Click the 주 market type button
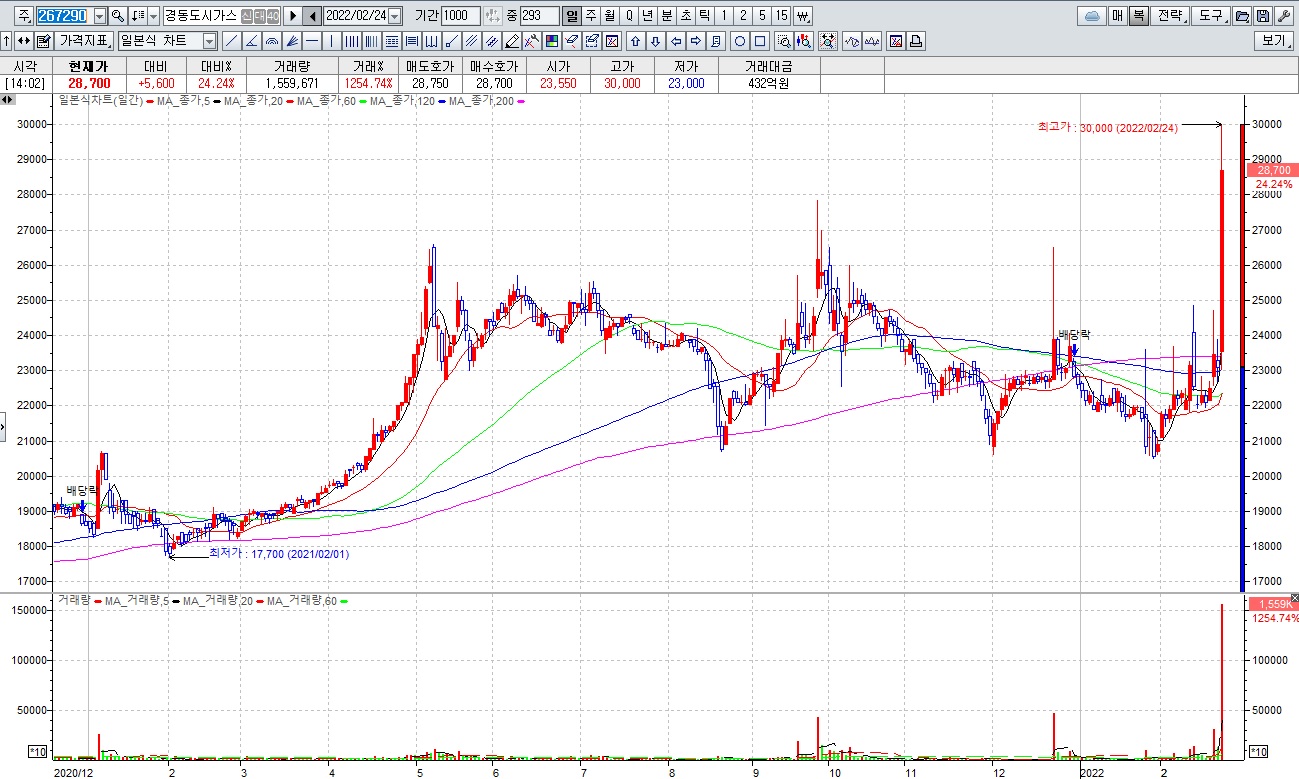Screen dimensions: 1299x779 [x=24, y=16]
